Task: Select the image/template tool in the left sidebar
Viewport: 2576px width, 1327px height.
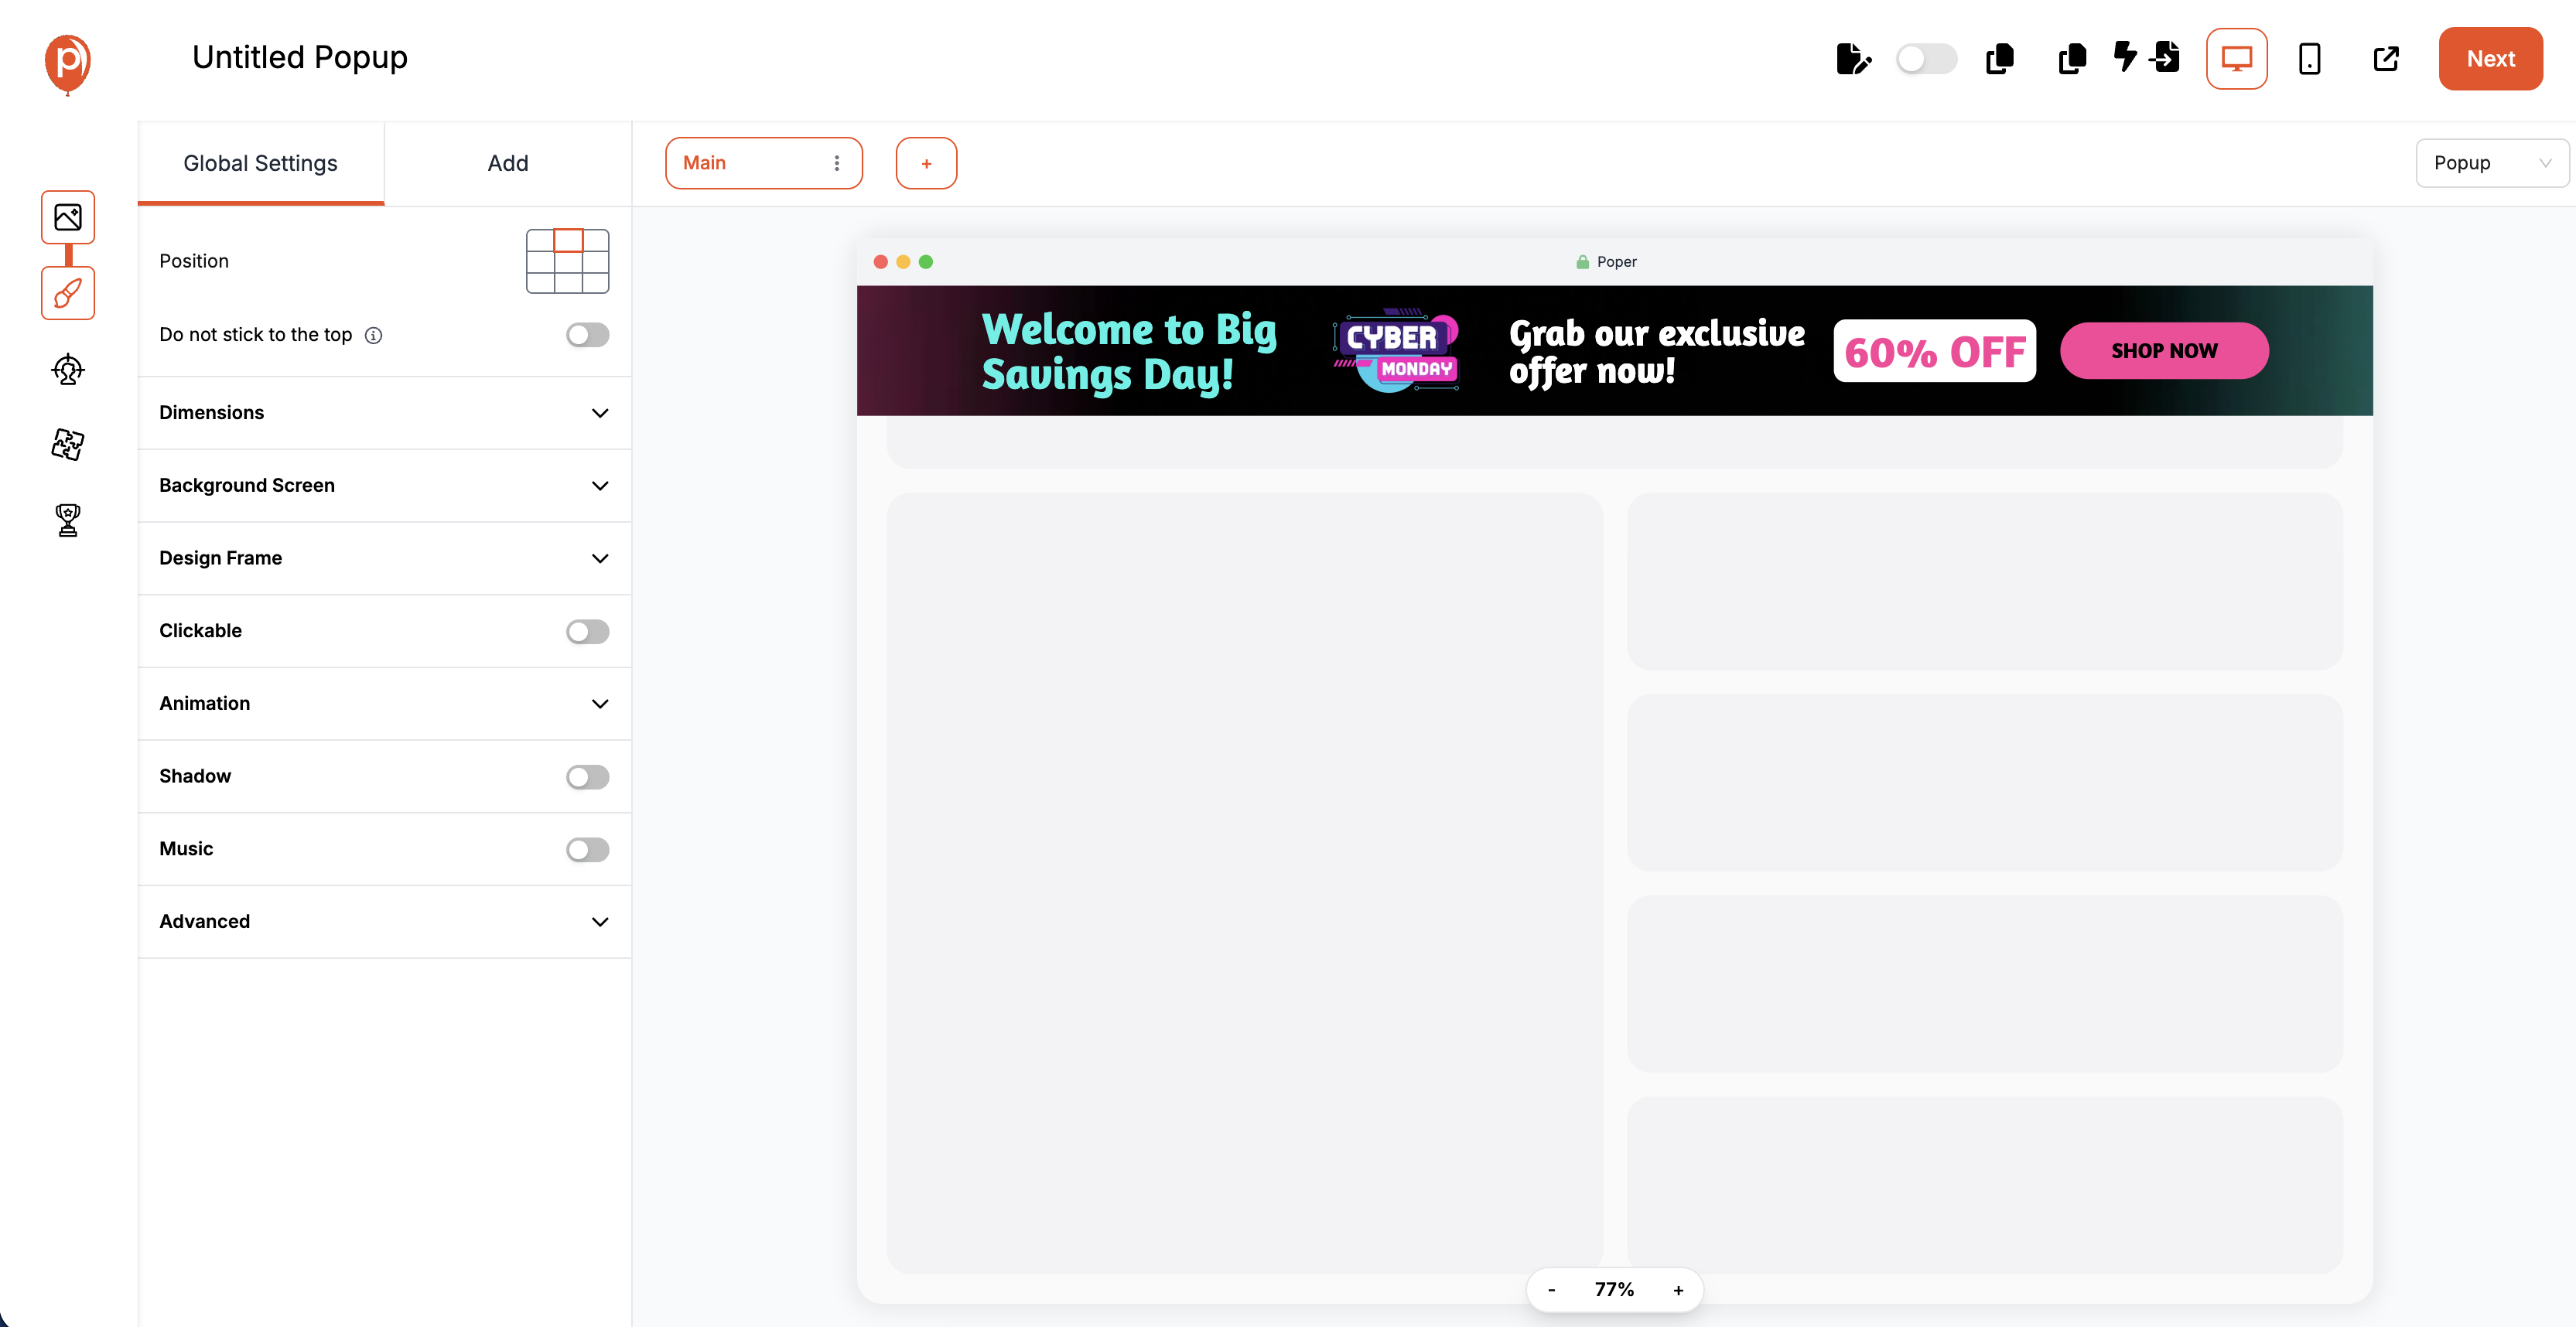Action: click(x=67, y=217)
